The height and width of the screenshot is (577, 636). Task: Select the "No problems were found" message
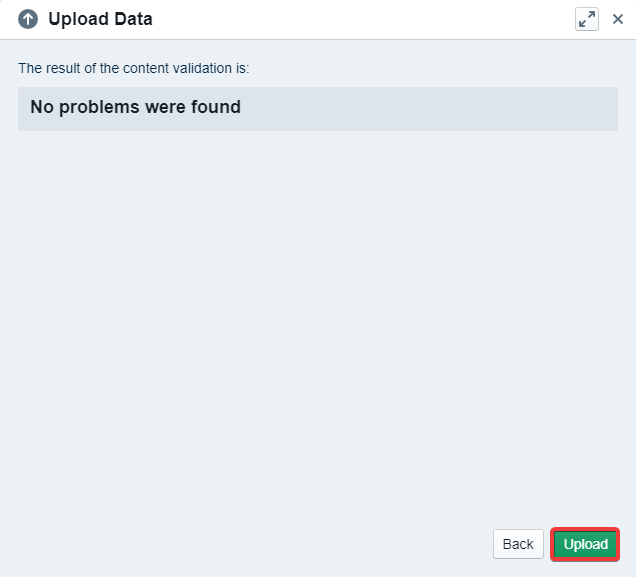[135, 107]
